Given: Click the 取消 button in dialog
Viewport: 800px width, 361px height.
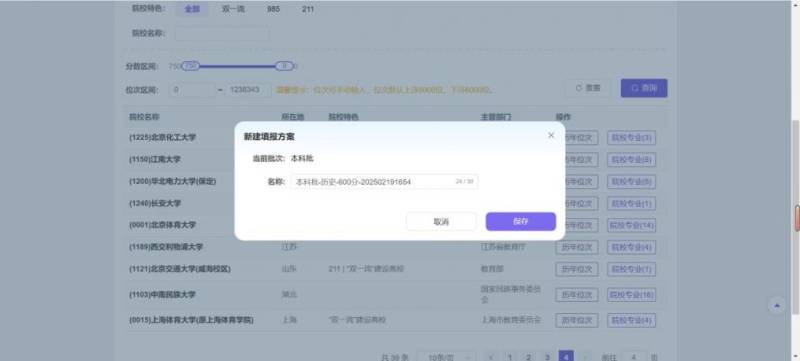Looking at the screenshot, I should (x=441, y=221).
